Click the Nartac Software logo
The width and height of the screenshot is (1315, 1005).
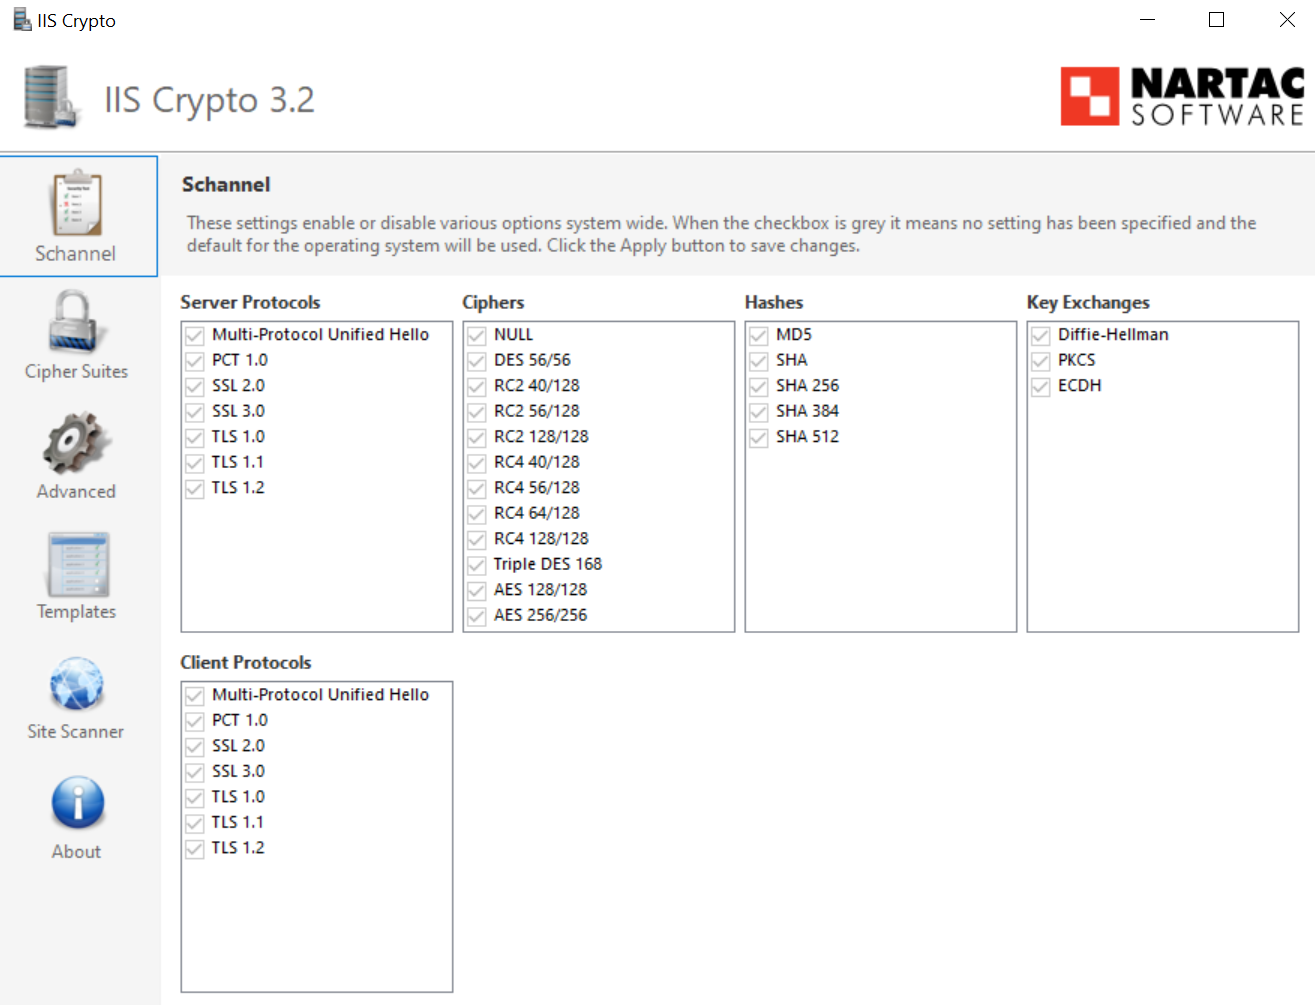tap(1183, 96)
